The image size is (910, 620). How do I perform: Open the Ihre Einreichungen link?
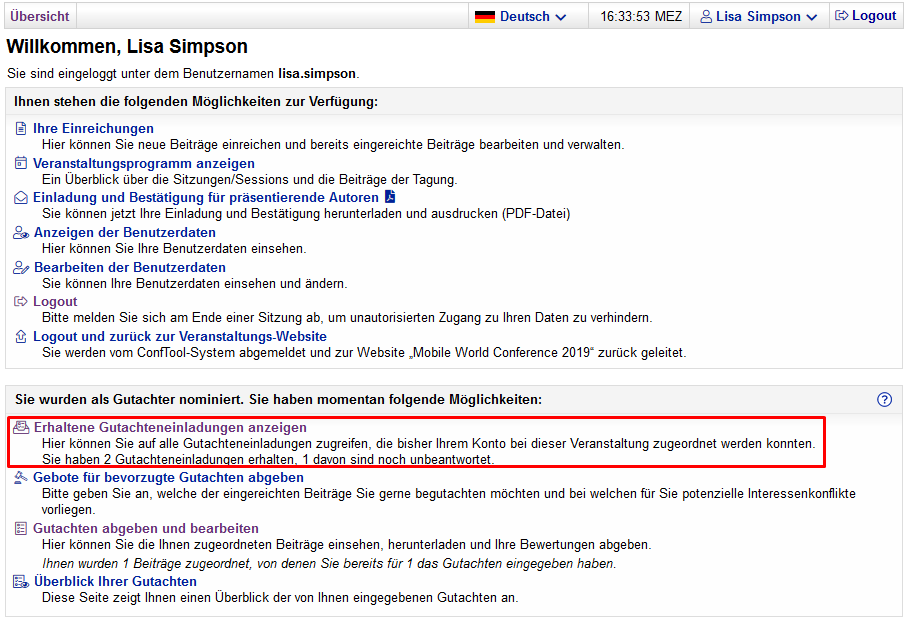pyautogui.click(x=93, y=128)
